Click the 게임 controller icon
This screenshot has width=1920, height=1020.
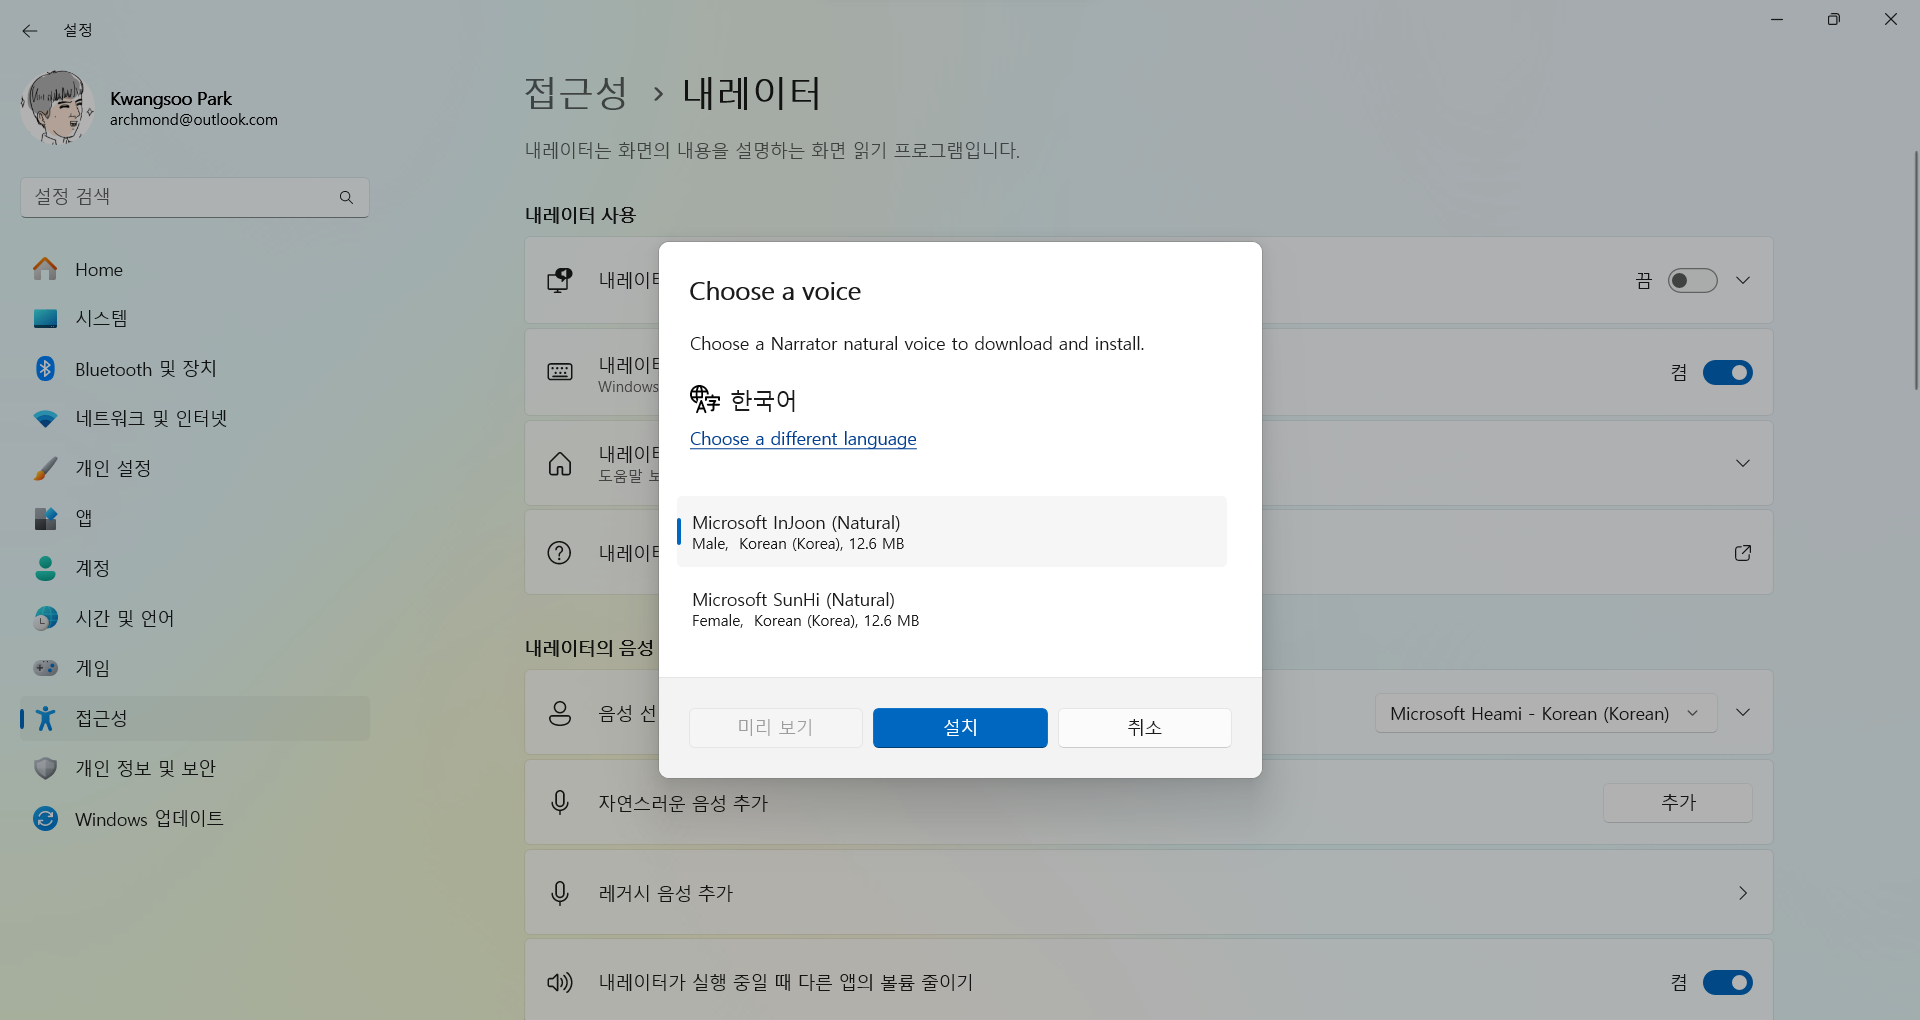[45, 667]
